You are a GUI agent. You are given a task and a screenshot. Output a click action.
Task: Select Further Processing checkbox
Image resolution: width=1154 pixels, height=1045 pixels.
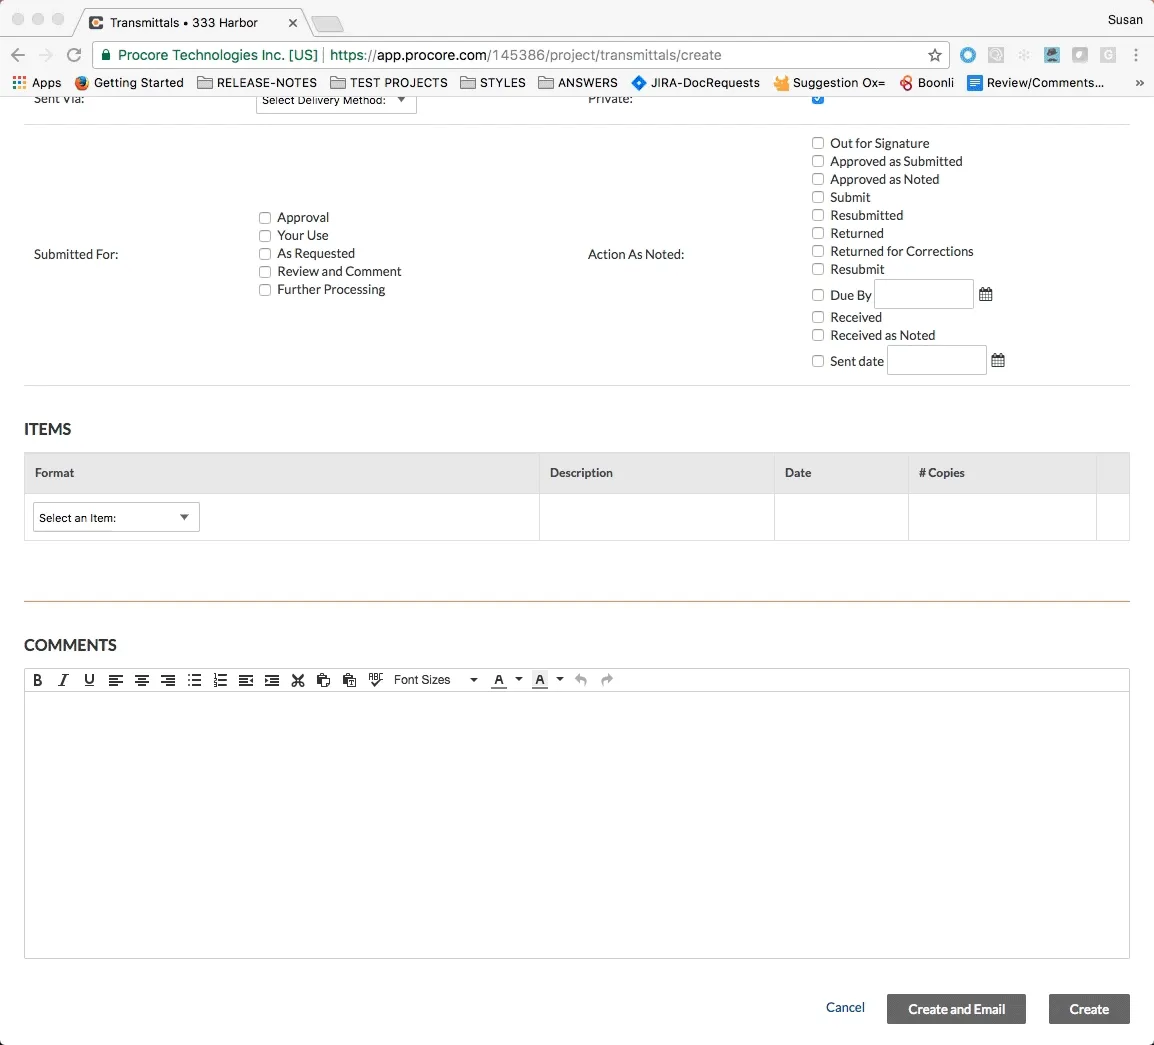265,290
